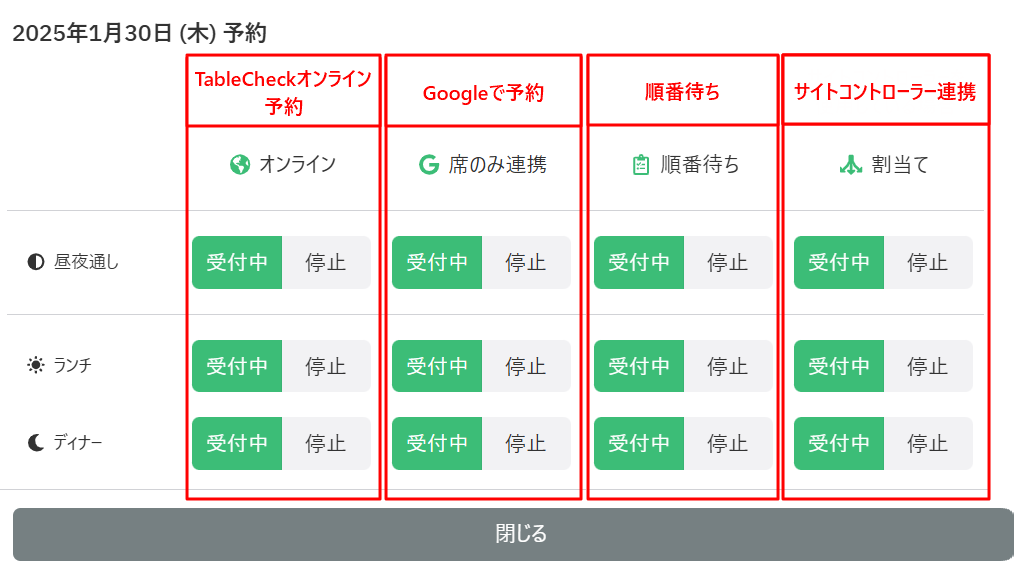The width and height of the screenshot is (1026, 572).
Task: Click the Googleで予約 header label
Action: pos(483,93)
